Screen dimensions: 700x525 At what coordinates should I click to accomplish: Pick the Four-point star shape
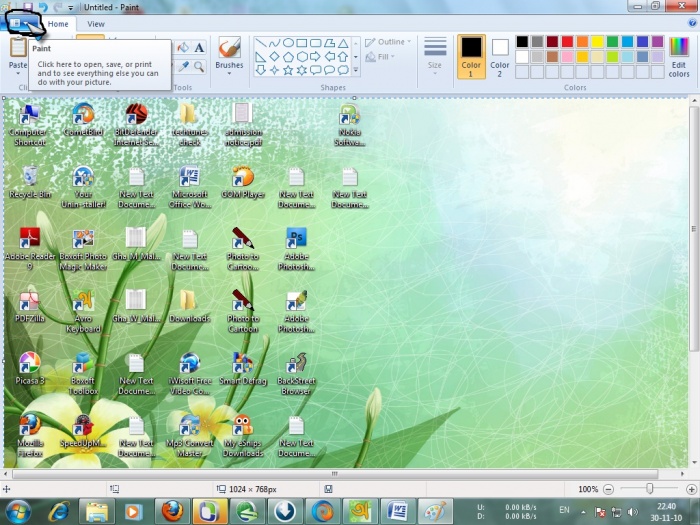pyautogui.click(x=275, y=70)
